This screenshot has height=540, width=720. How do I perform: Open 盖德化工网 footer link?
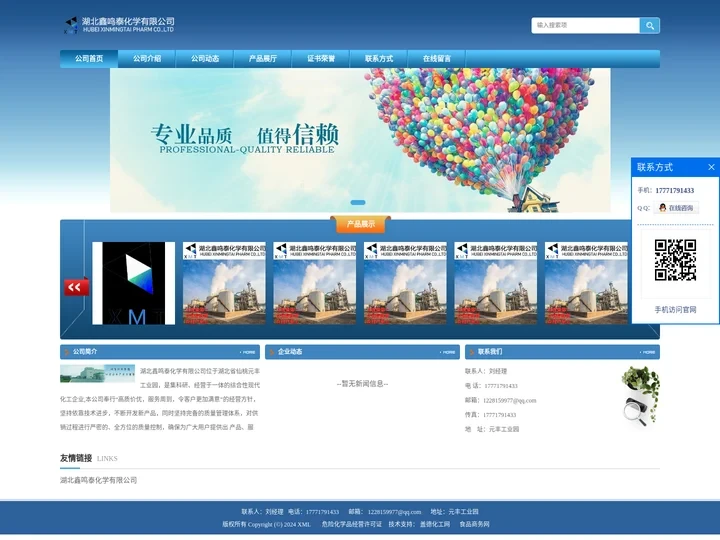435,524
